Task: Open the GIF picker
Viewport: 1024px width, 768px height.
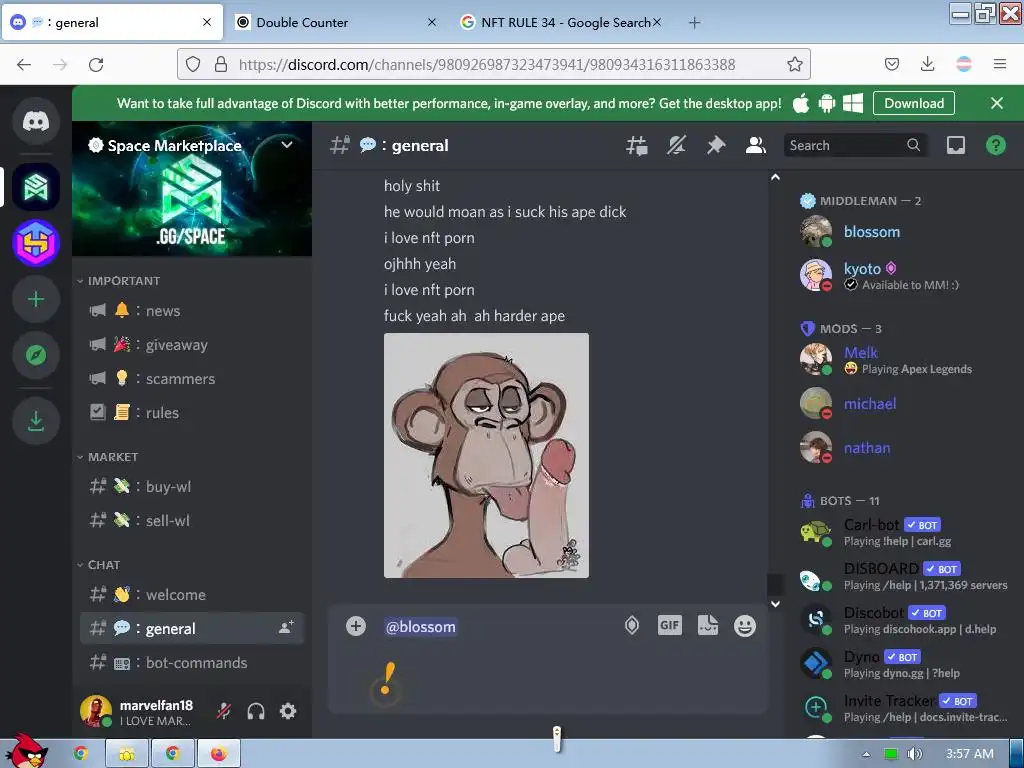Action: point(669,625)
